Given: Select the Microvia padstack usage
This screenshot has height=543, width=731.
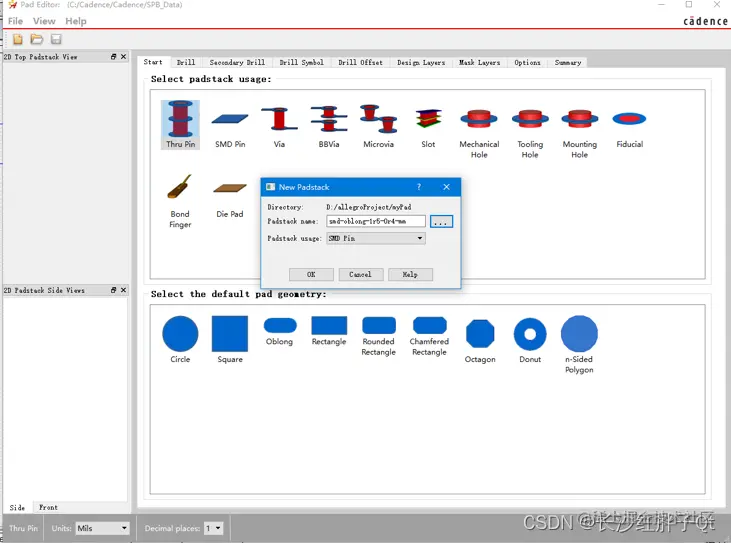Looking at the screenshot, I should (x=378, y=124).
